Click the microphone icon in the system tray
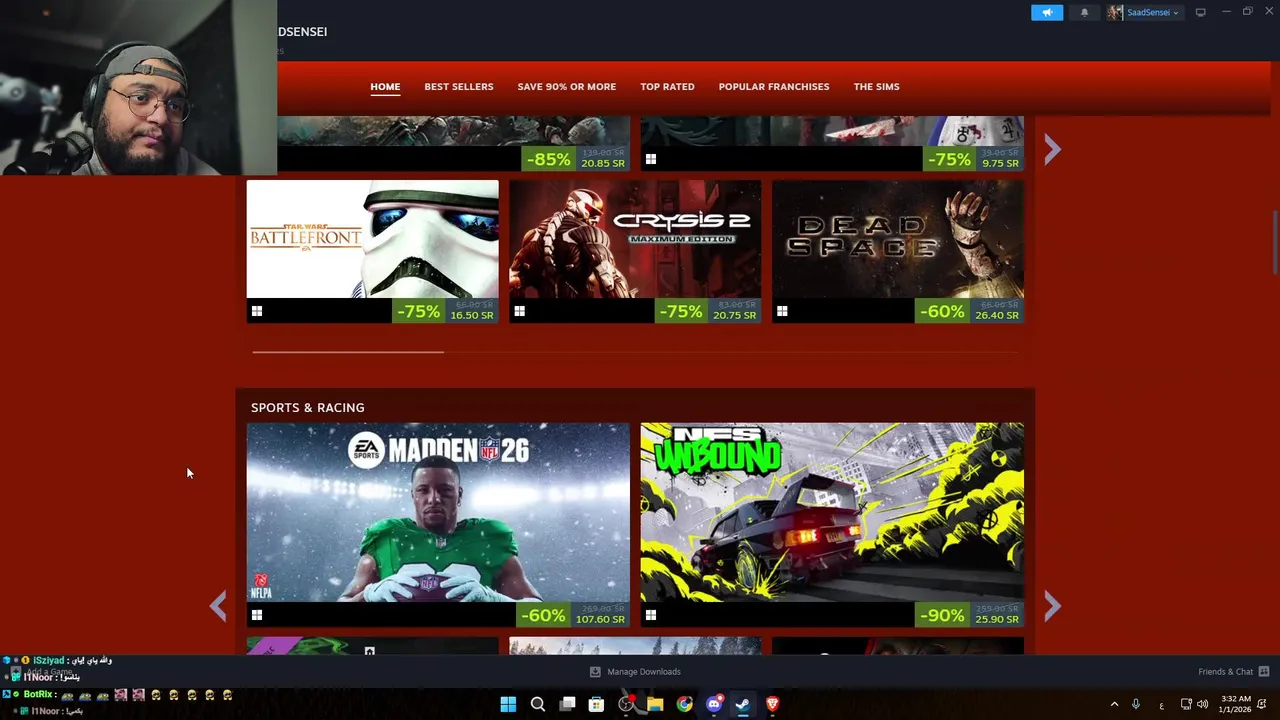Image resolution: width=1280 pixels, height=720 pixels. pyautogui.click(x=1135, y=704)
